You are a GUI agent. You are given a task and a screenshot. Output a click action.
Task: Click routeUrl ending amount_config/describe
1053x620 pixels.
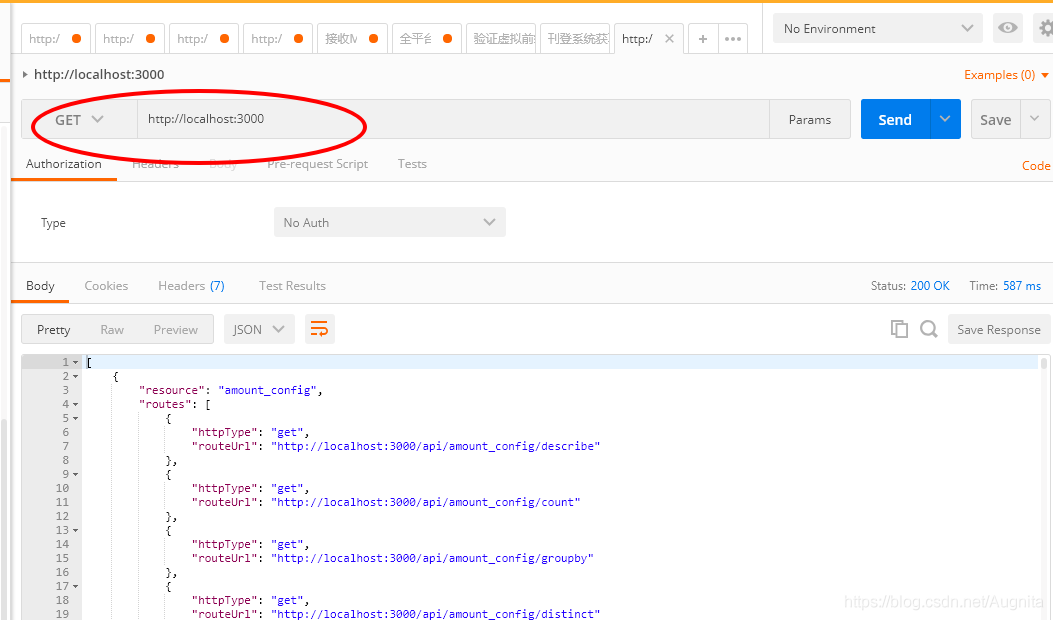pyautogui.click(x=436, y=446)
